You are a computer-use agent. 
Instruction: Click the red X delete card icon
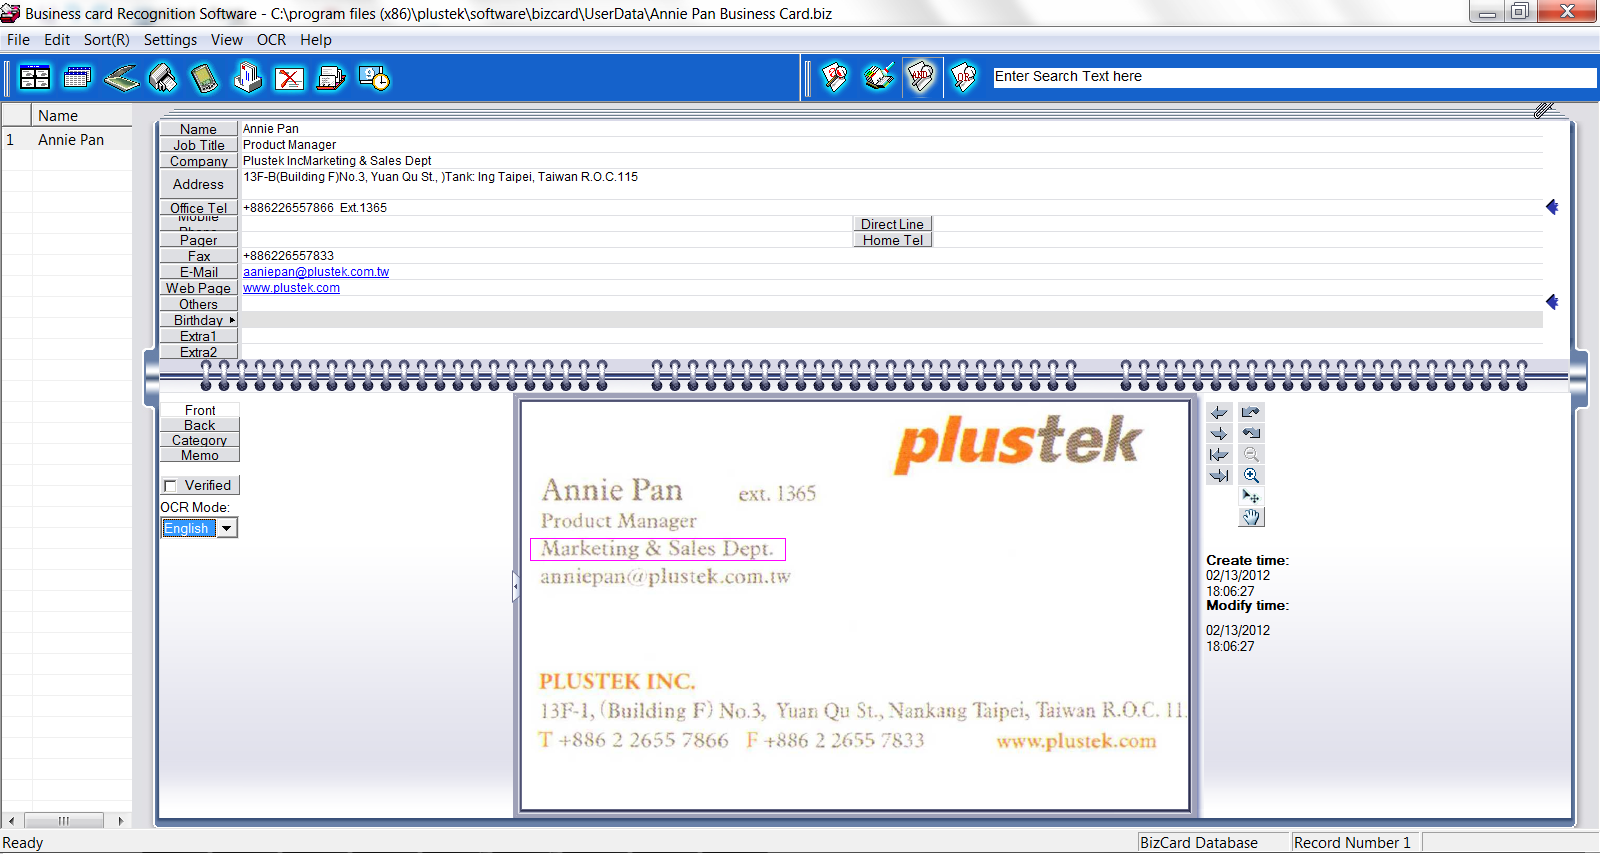(289, 78)
